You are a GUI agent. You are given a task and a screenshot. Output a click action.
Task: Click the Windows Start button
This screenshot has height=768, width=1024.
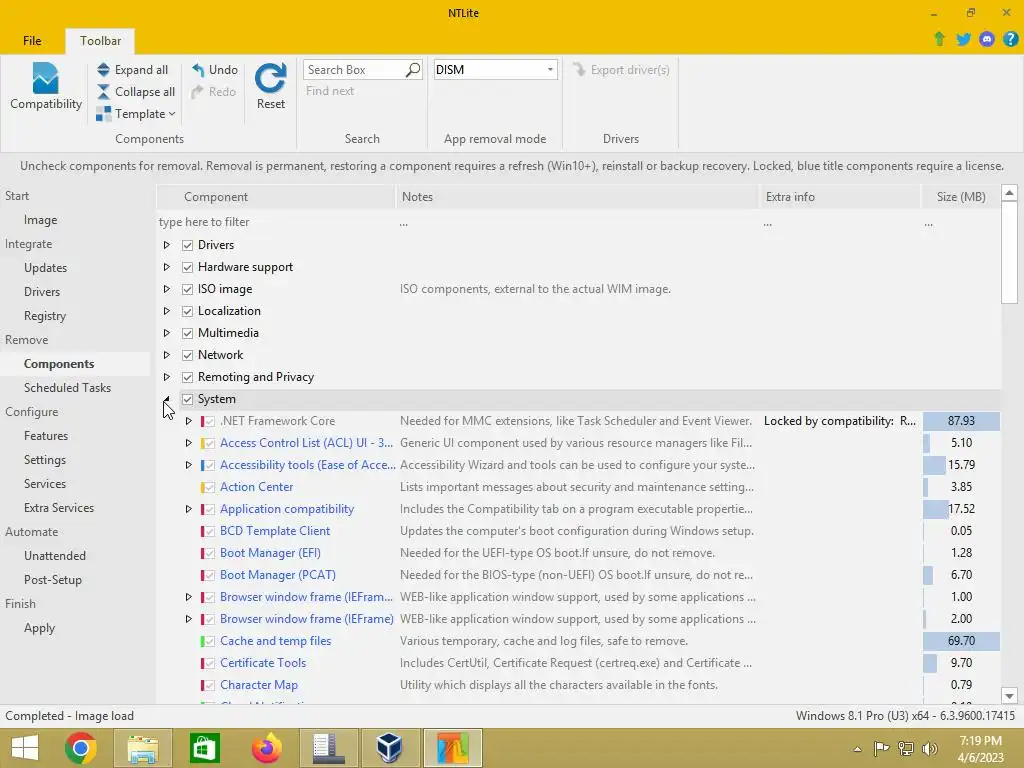click(25, 748)
